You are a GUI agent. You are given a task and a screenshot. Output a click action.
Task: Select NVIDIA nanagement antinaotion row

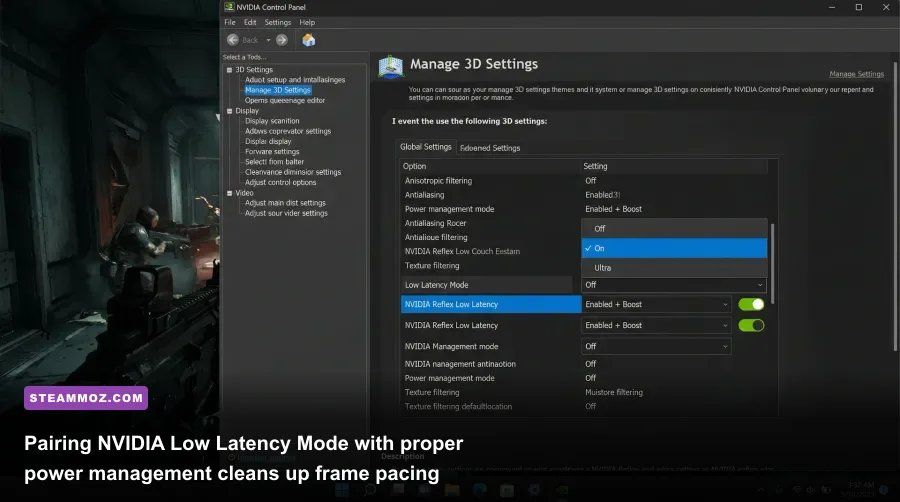coord(584,364)
